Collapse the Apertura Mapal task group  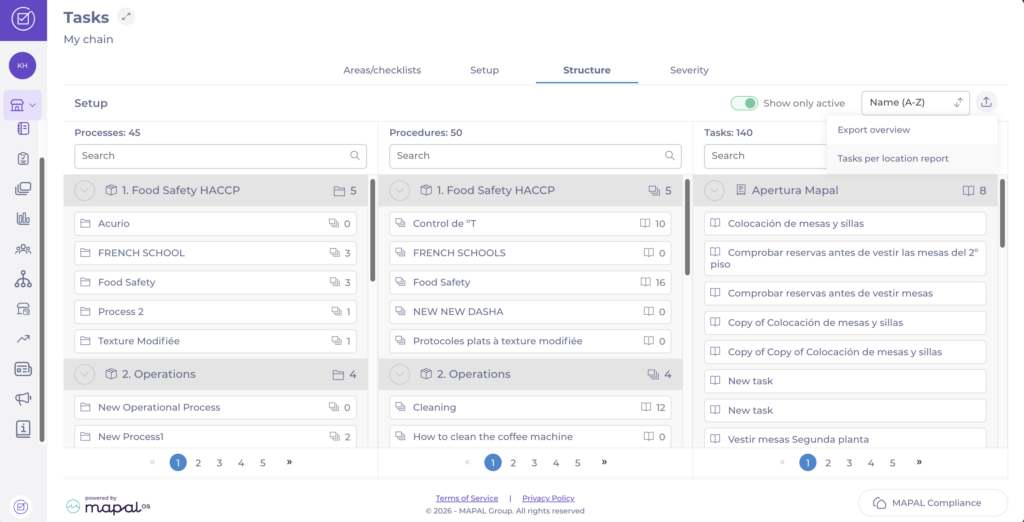pyautogui.click(x=714, y=190)
